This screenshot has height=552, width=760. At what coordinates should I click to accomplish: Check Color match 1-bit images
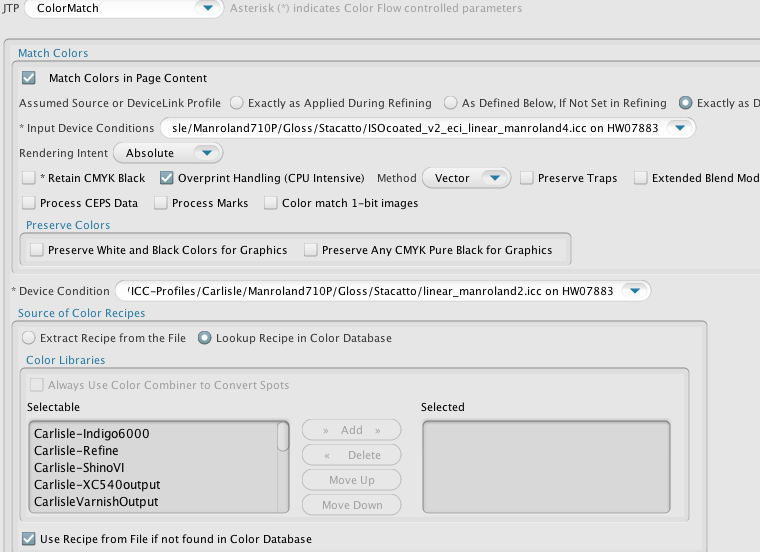271,203
